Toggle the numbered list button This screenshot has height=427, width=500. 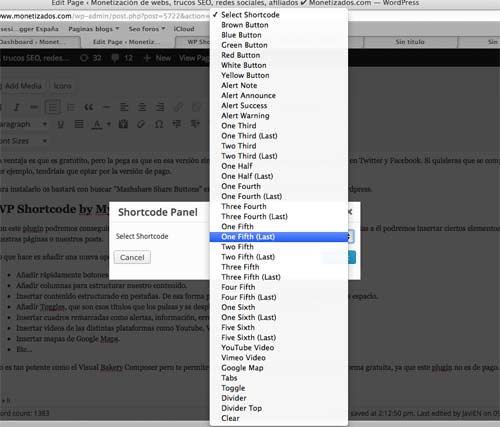pos(71,107)
